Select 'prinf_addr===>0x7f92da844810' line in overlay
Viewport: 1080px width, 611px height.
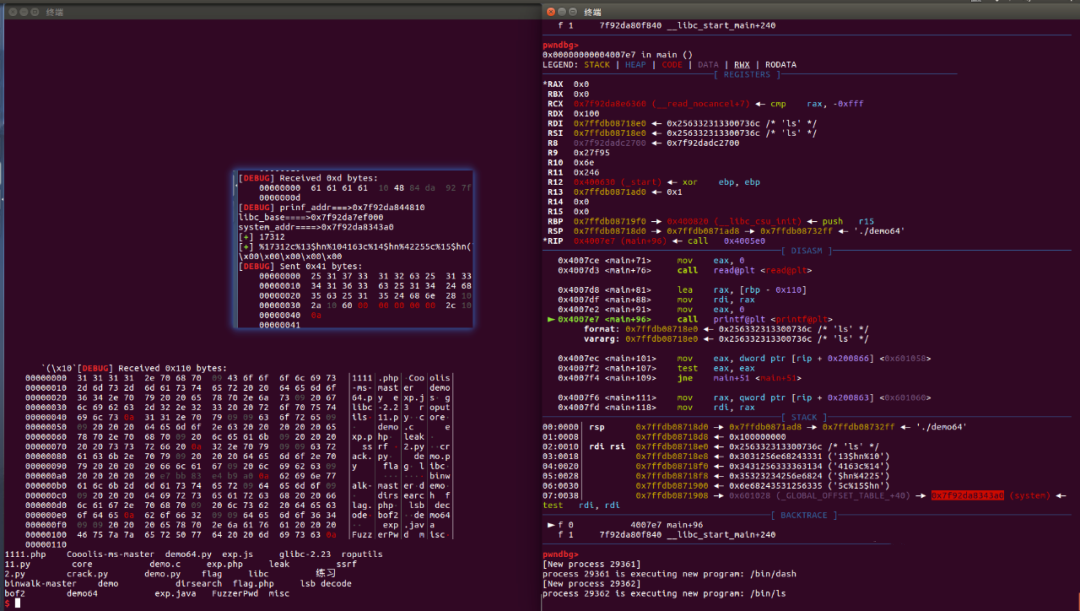352,207
